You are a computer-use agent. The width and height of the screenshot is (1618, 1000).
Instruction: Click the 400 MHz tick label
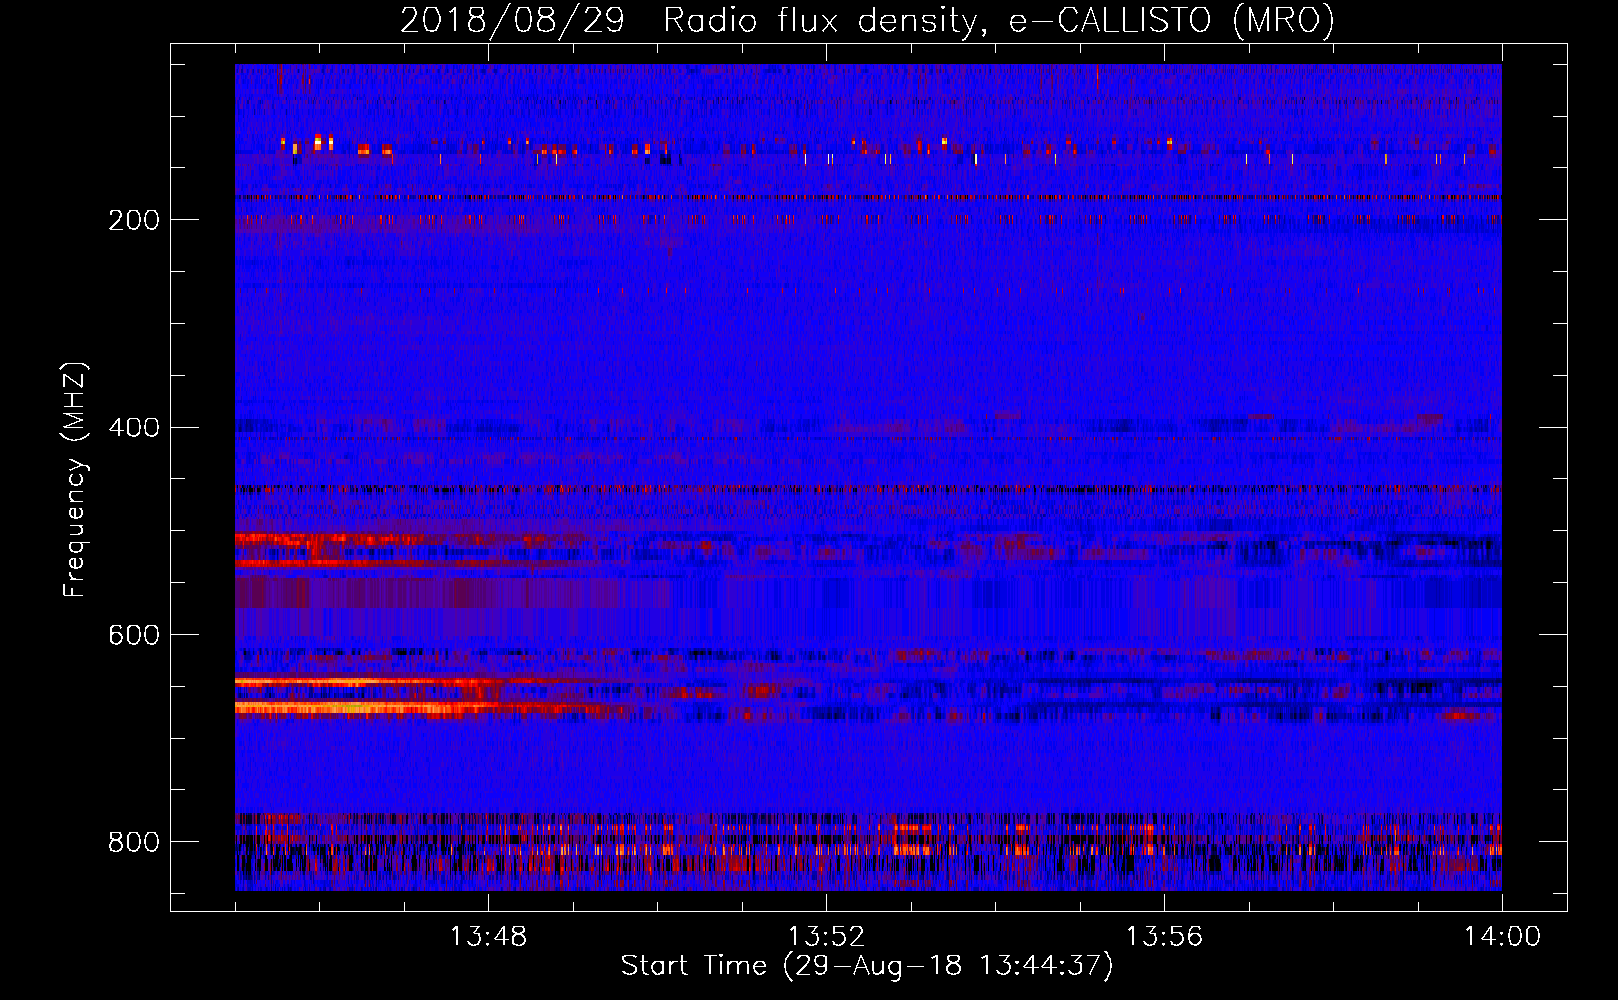[134, 428]
